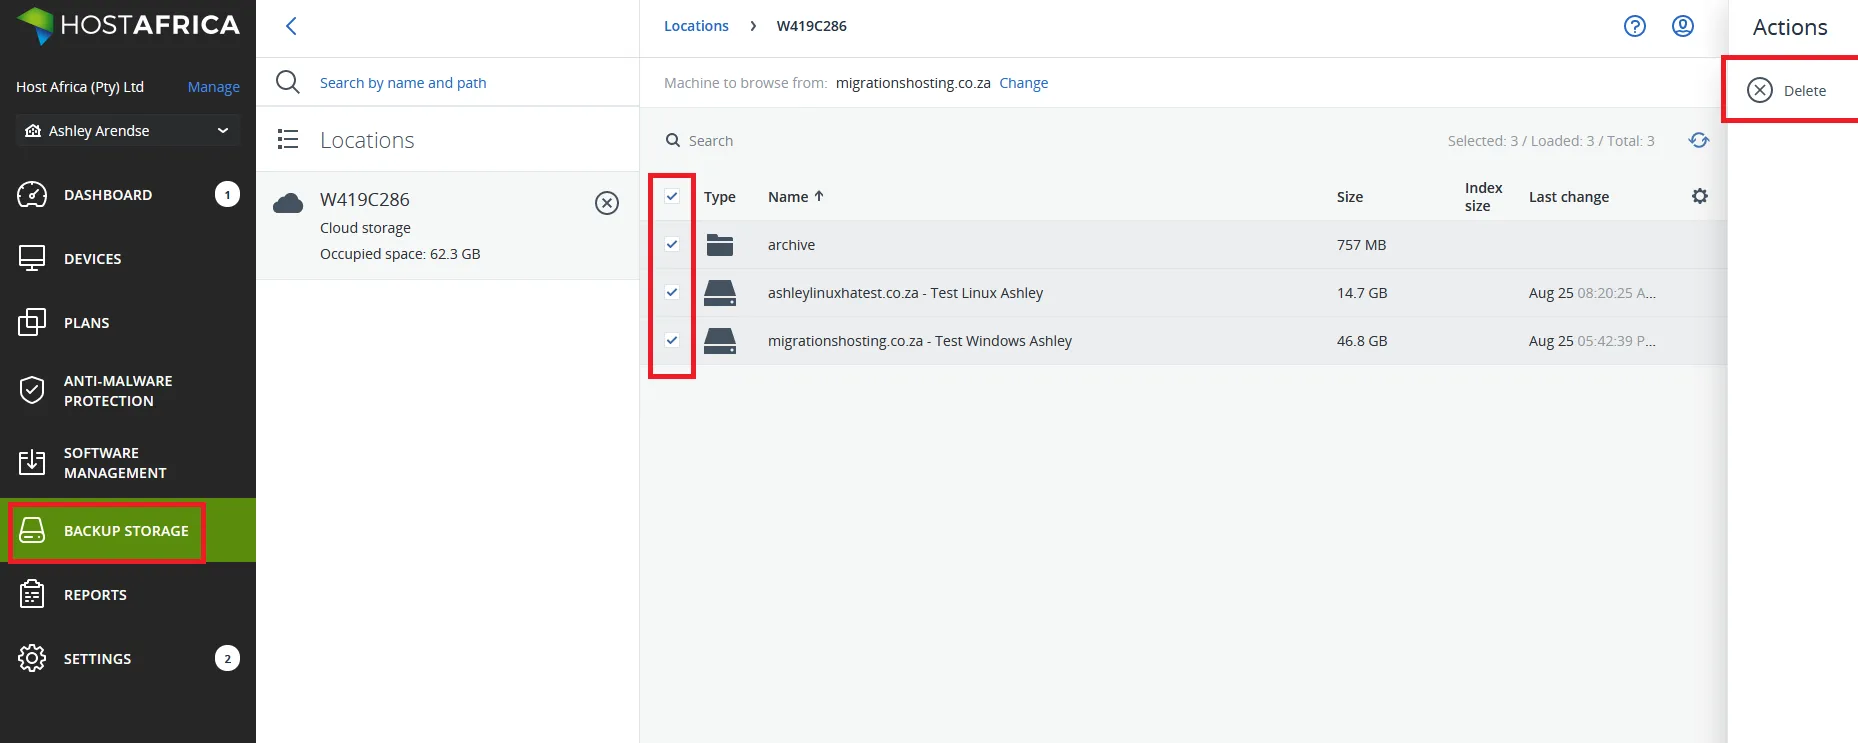Click the Manage link

click(214, 87)
